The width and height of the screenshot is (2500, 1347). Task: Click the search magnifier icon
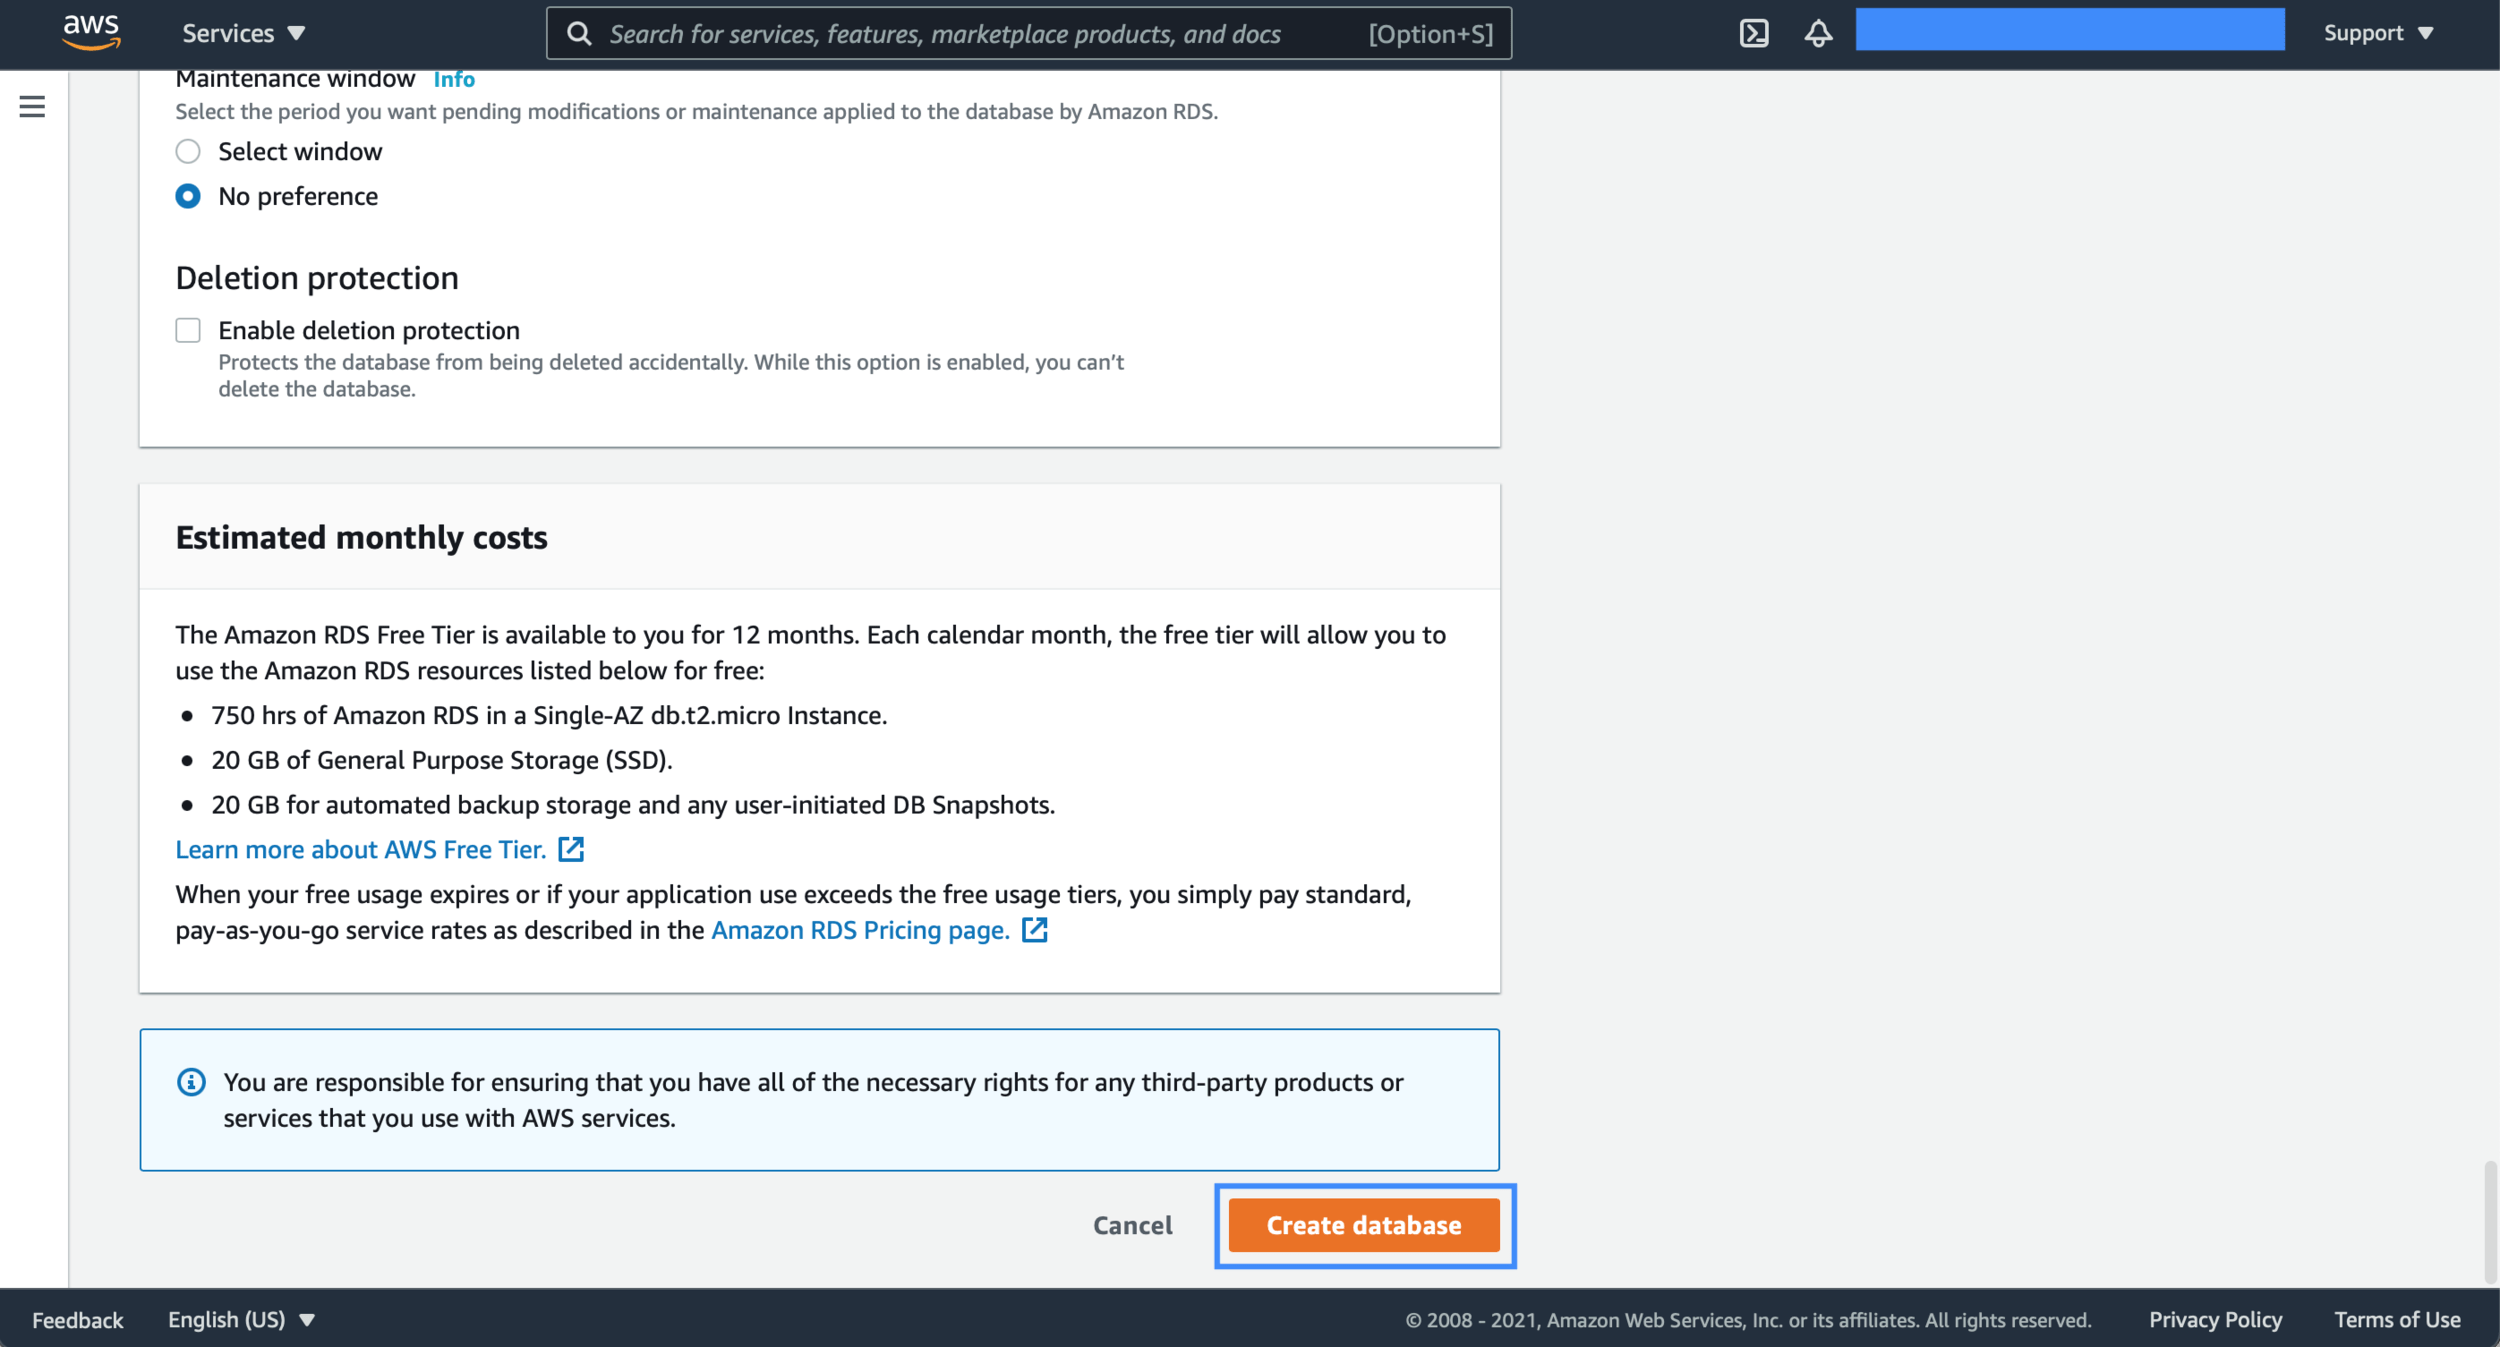580,33
